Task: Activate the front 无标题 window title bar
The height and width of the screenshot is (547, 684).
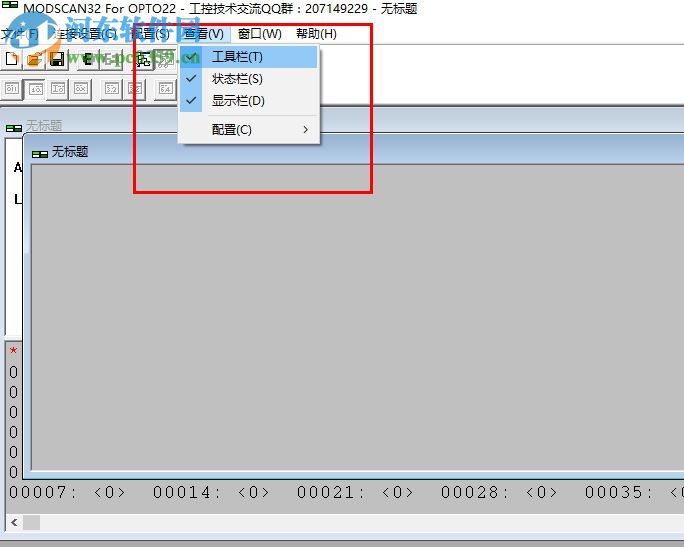Action: [355, 152]
